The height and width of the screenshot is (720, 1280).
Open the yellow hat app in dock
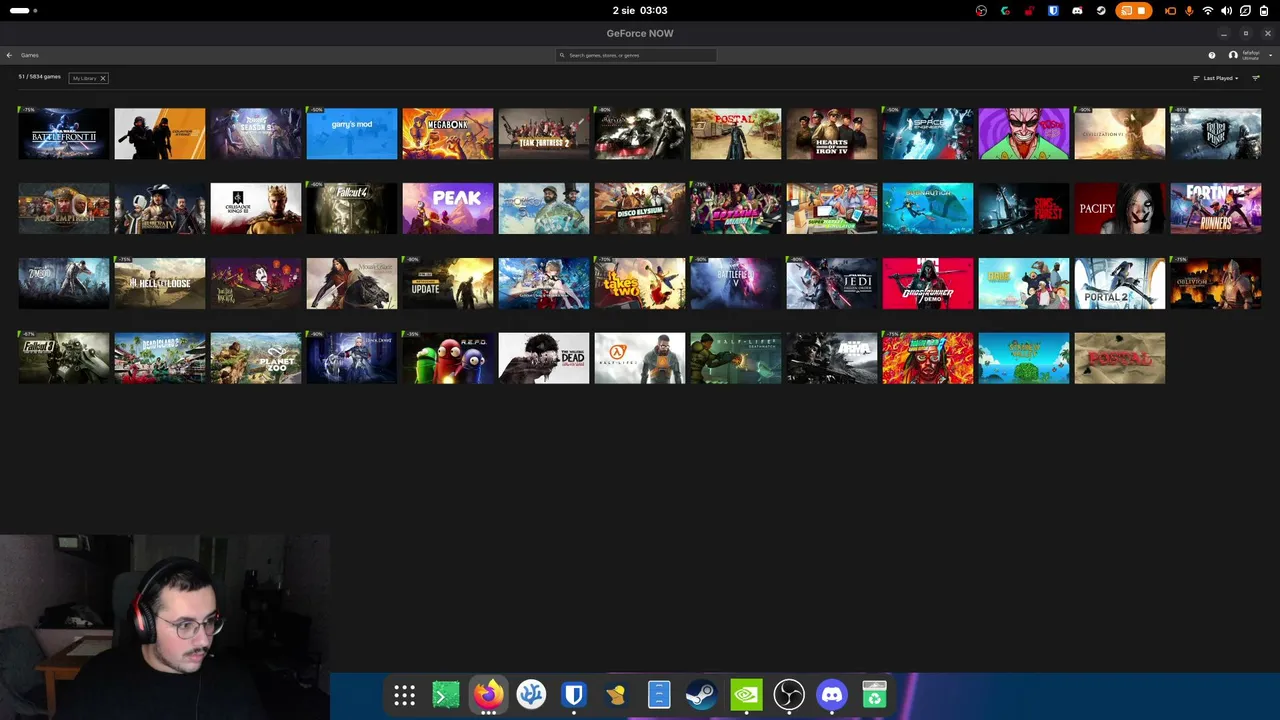pos(616,695)
